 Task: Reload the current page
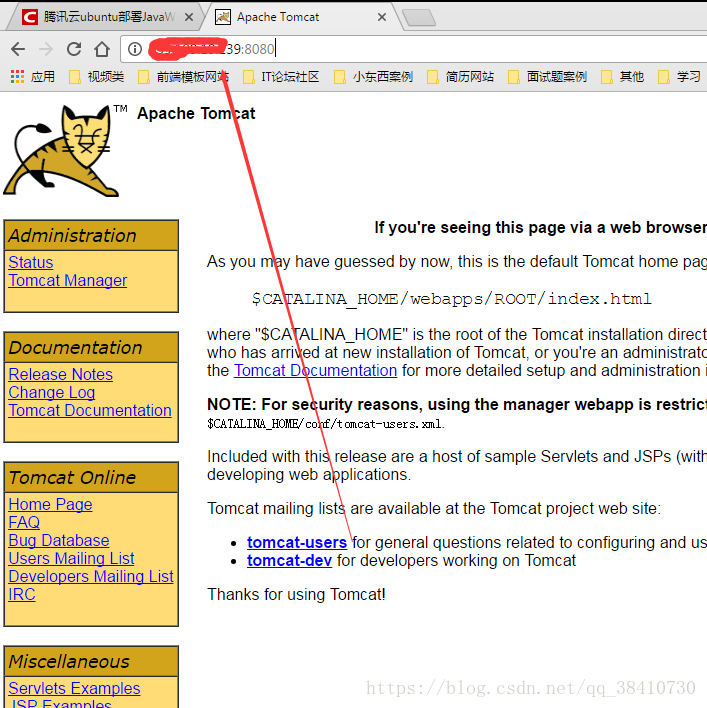coord(74,49)
